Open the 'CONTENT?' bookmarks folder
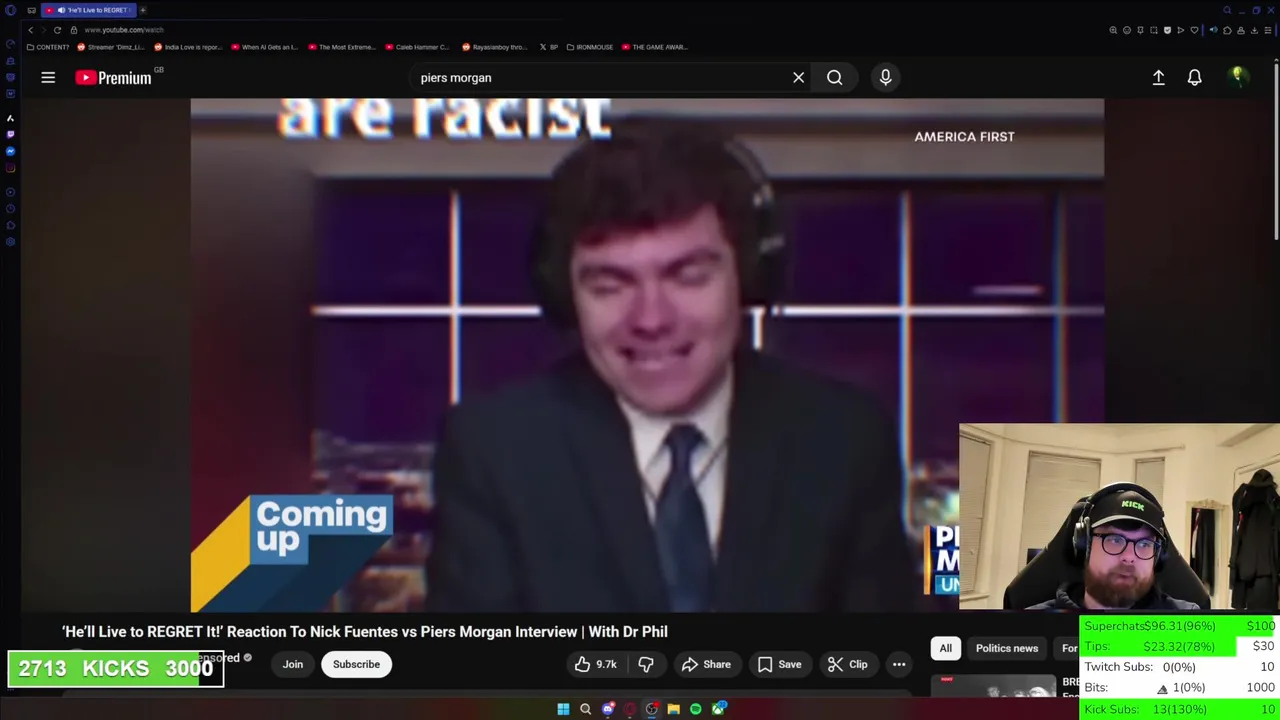Image resolution: width=1280 pixels, height=720 pixels. point(48,47)
